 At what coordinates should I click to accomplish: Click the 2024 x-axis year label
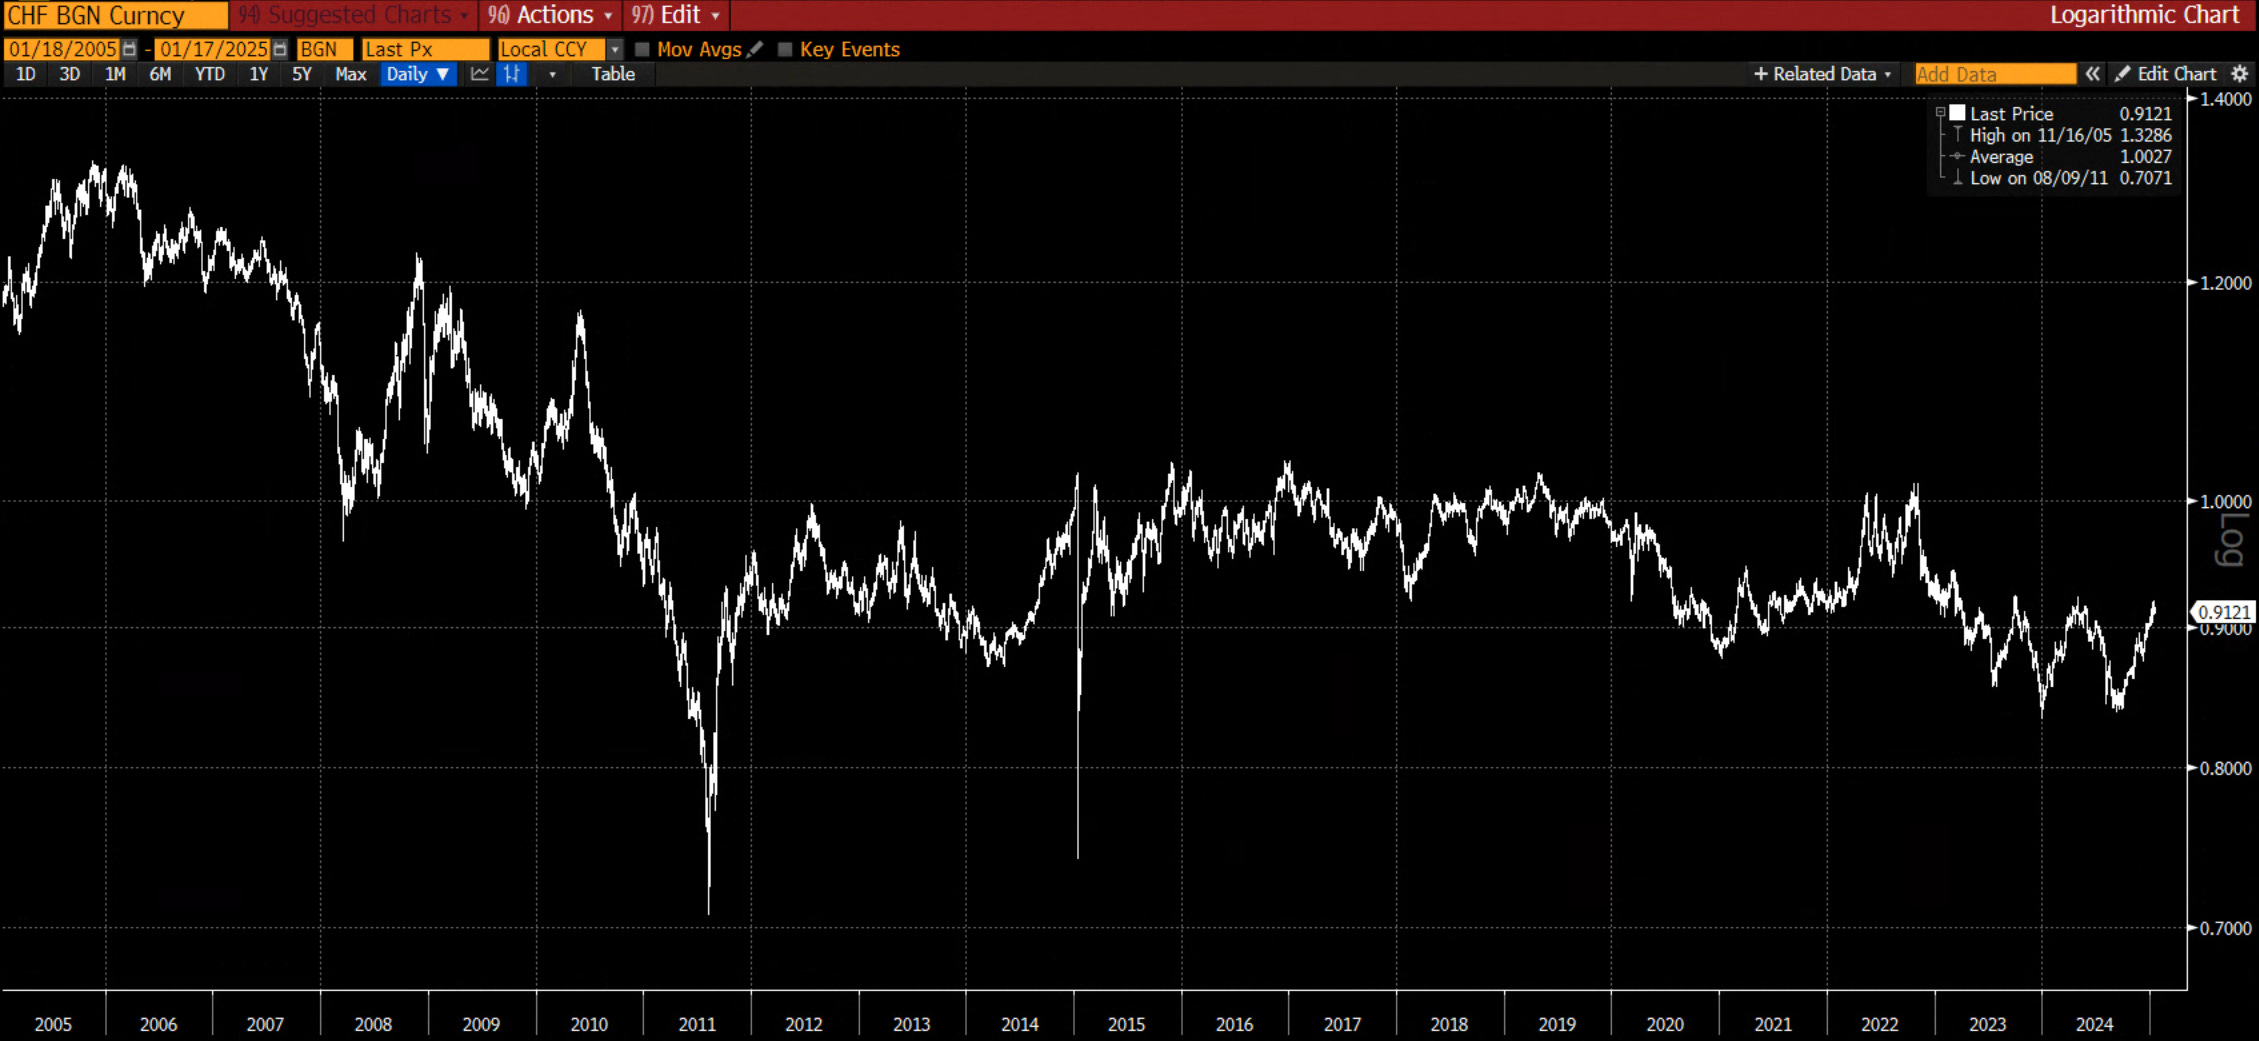pyautogui.click(x=2094, y=1024)
